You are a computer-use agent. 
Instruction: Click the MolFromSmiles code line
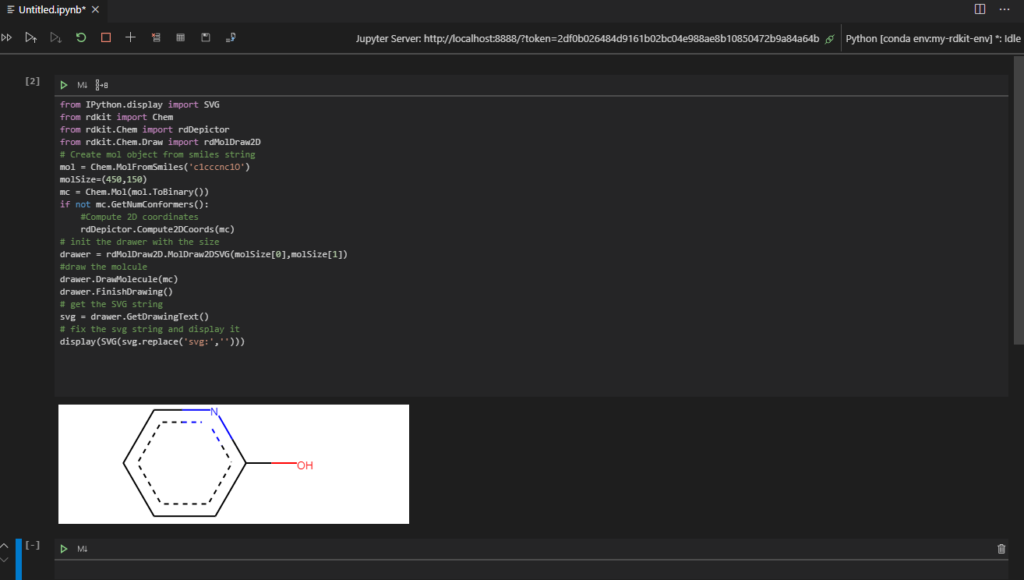[155, 167]
